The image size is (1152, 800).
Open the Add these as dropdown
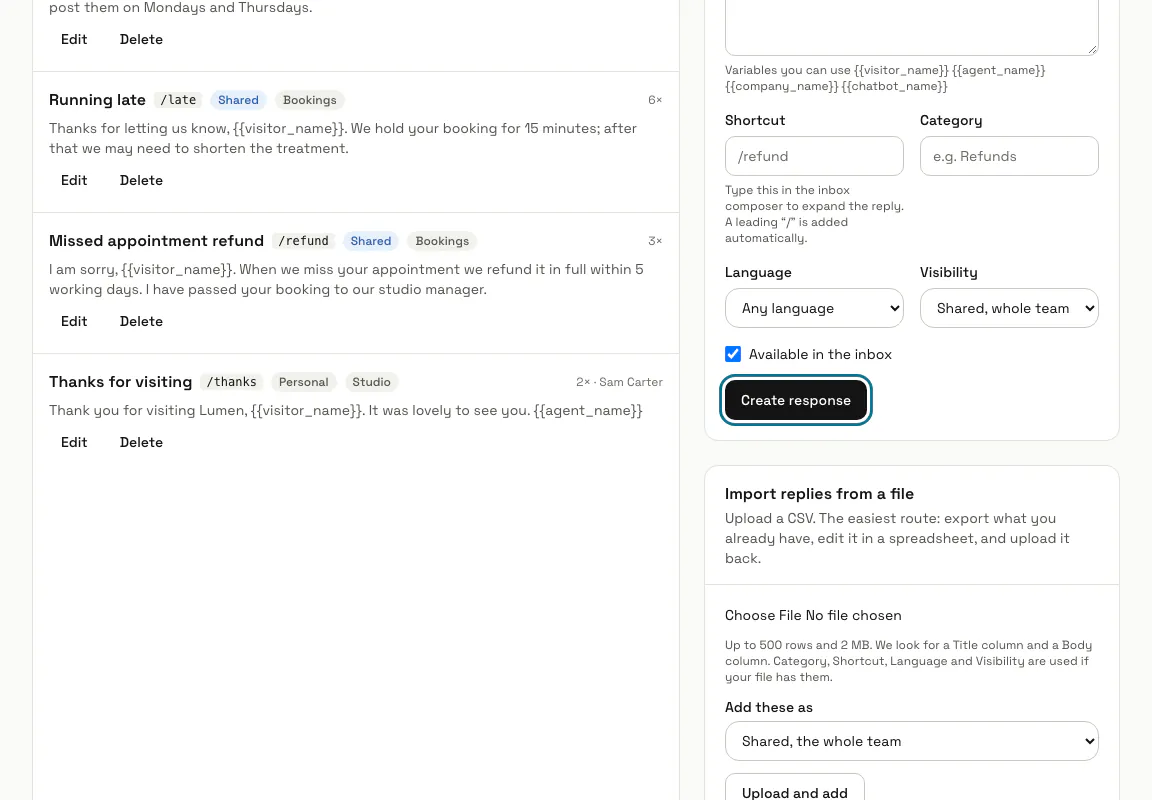(911, 741)
